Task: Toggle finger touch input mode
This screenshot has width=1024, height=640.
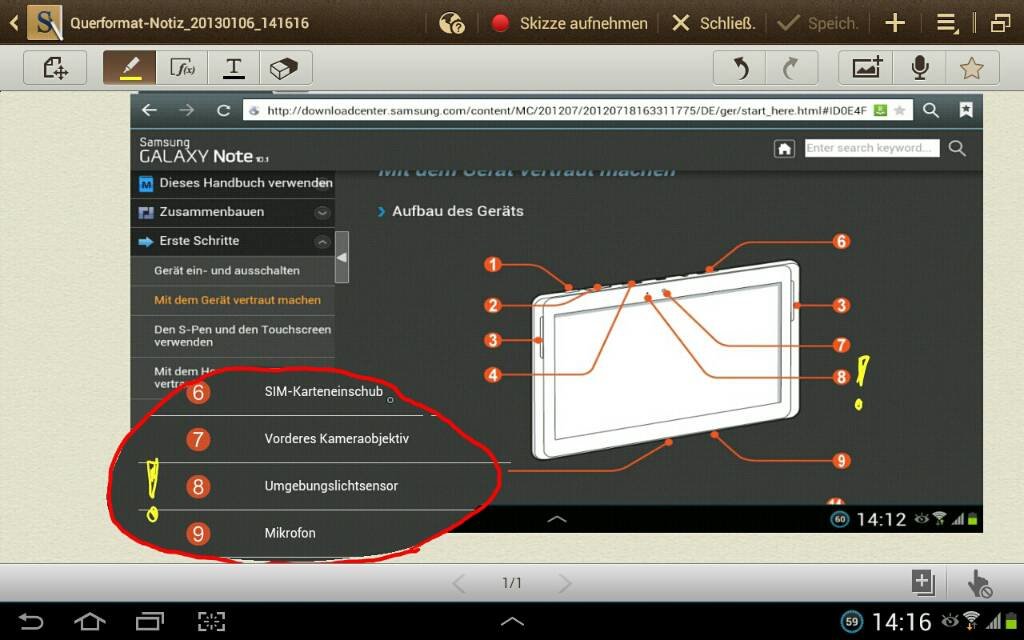Action: click(x=979, y=583)
